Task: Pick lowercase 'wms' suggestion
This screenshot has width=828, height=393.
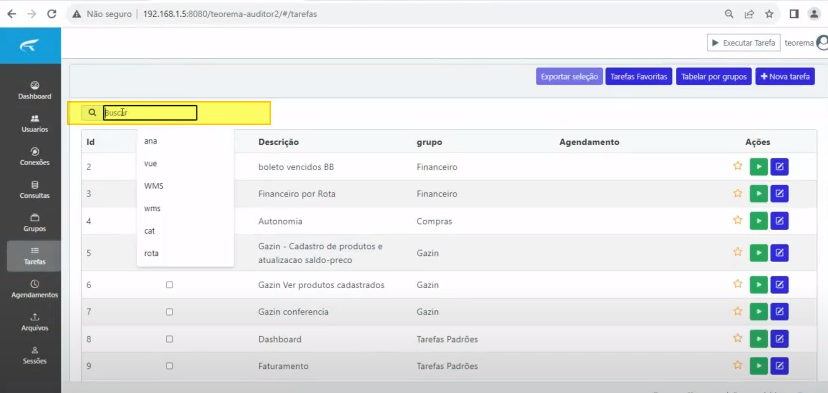Action: (185, 208)
